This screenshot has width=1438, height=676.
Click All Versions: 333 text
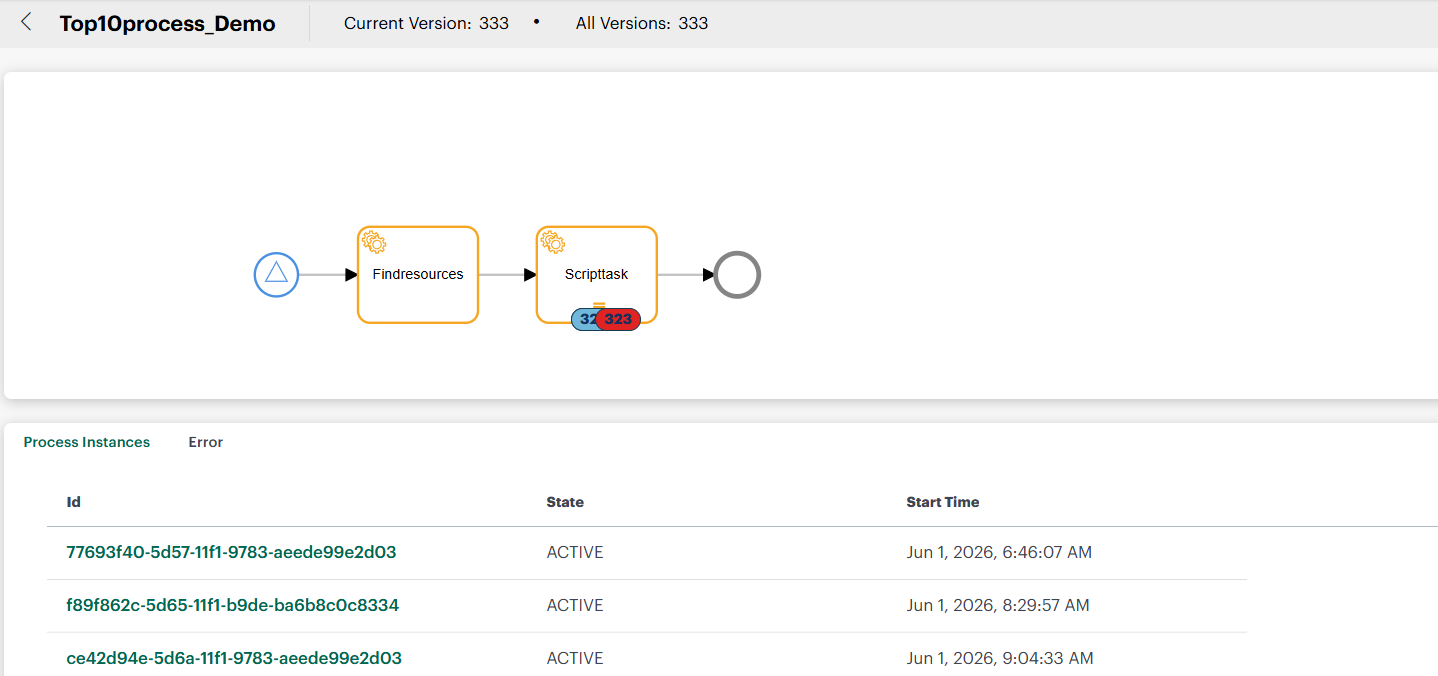[642, 23]
